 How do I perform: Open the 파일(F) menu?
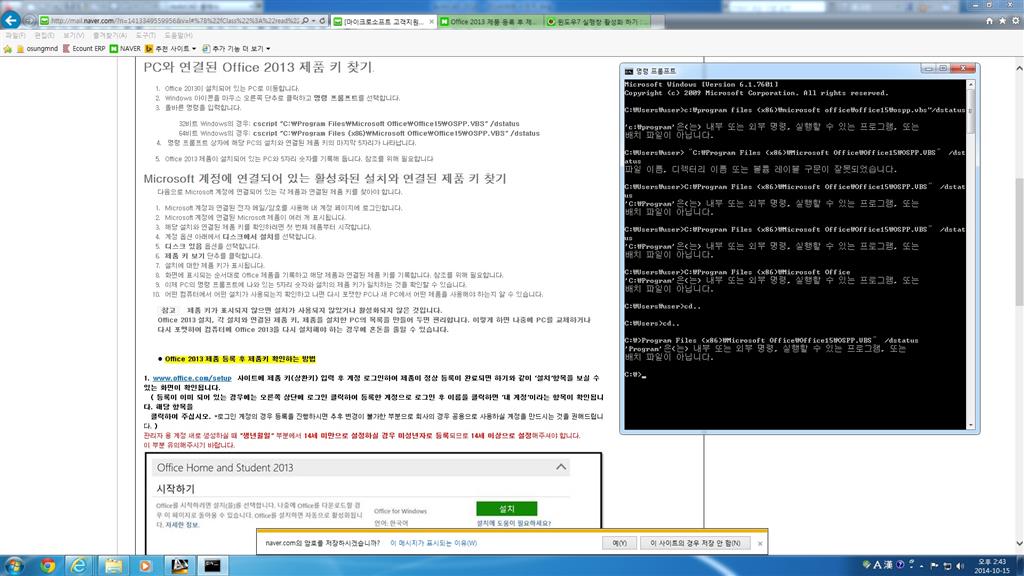point(15,35)
